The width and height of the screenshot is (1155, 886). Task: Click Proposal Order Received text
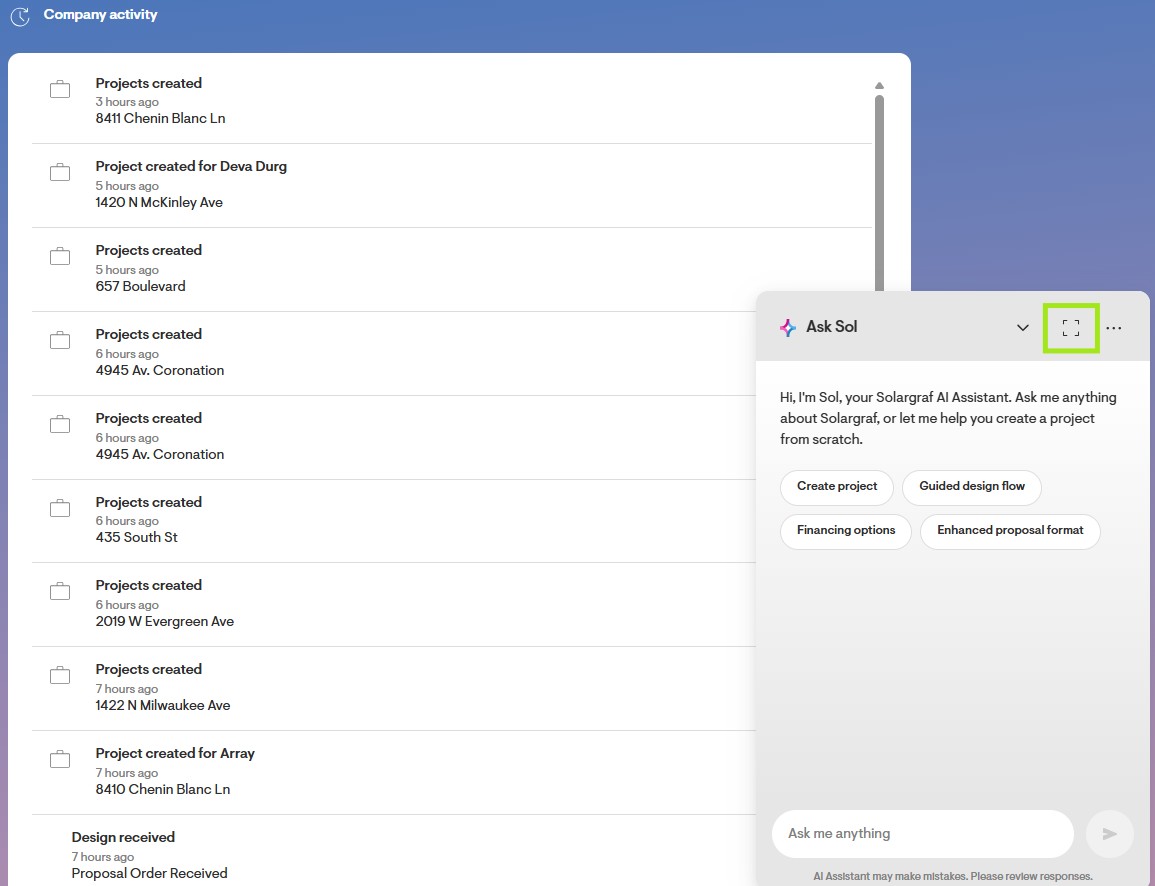pos(150,873)
